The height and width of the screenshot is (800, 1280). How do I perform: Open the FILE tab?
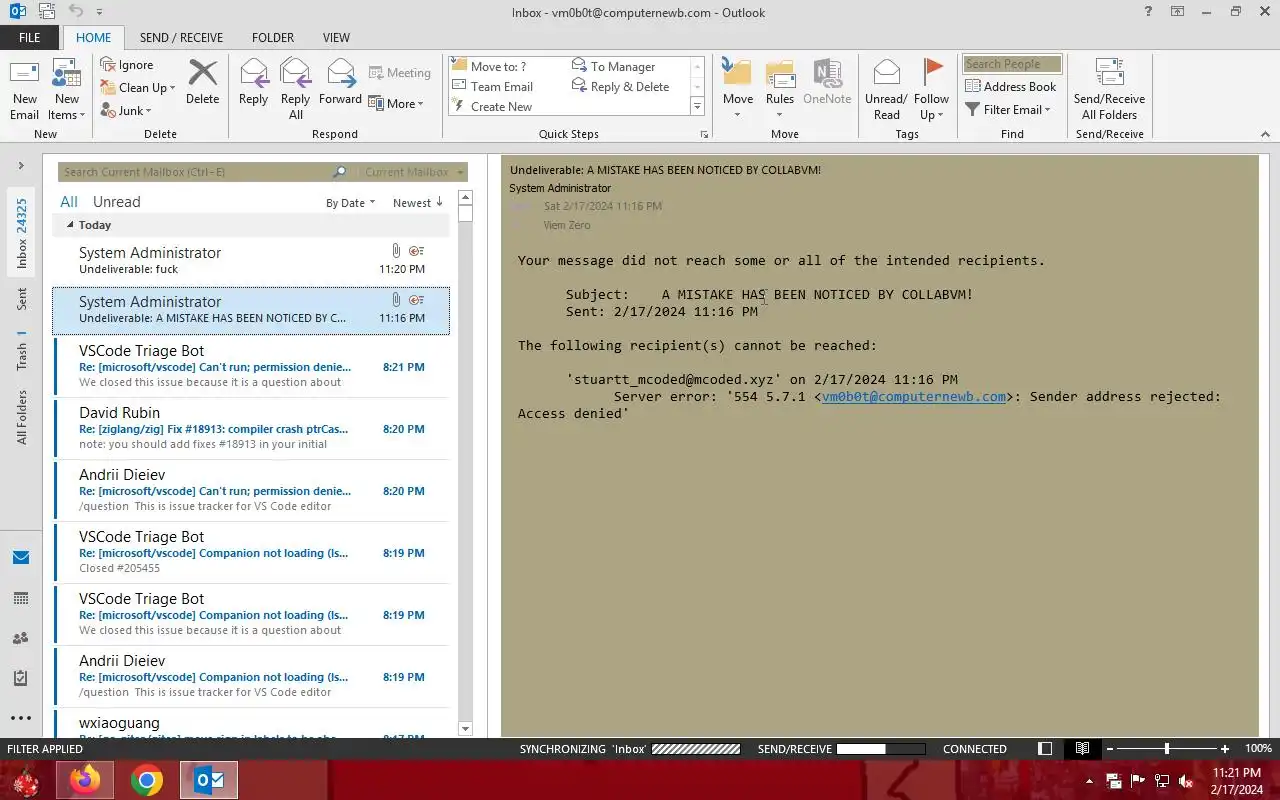point(30,37)
